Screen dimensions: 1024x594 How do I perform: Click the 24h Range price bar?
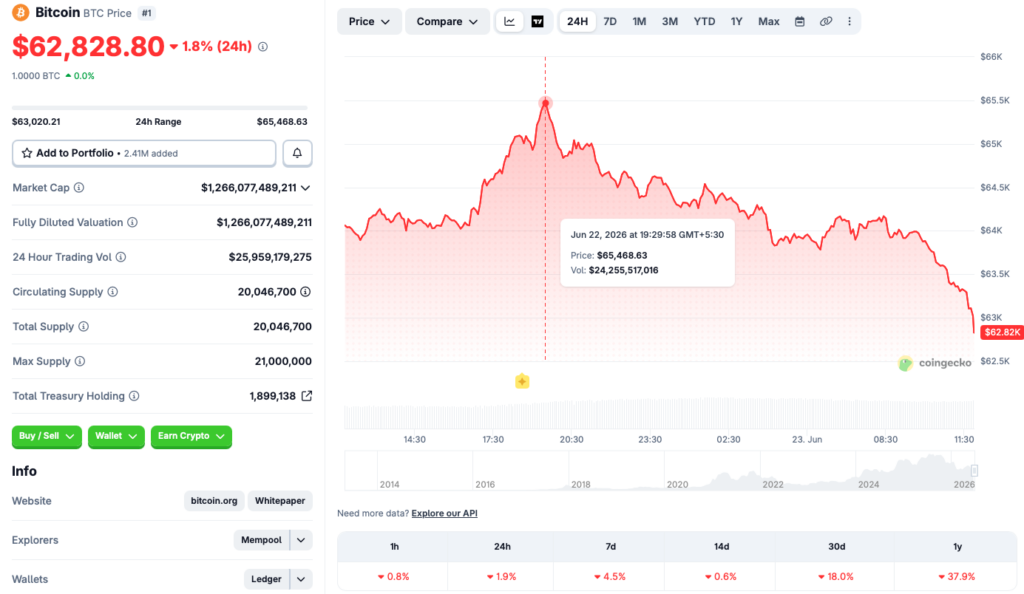click(159, 107)
